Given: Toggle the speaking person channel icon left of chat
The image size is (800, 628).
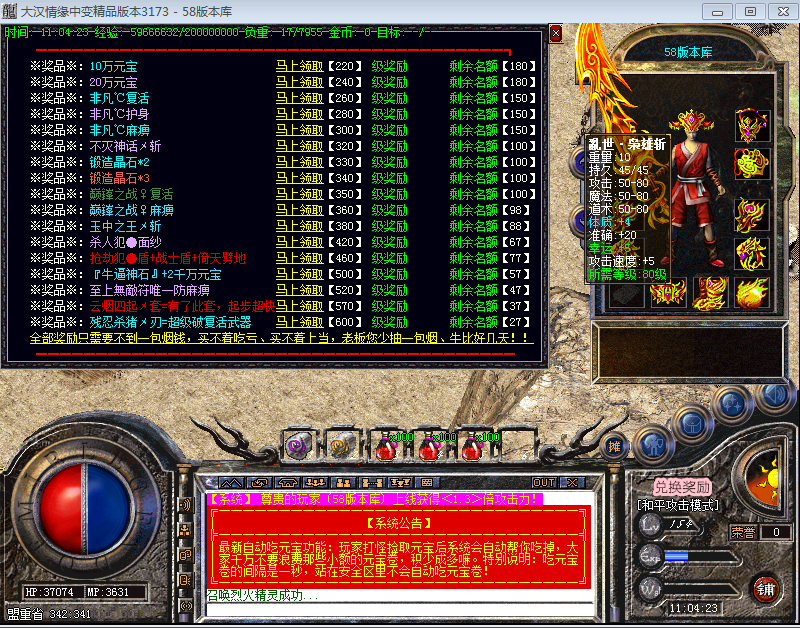Looking at the screenshot, I should click(x=185, y=580).
